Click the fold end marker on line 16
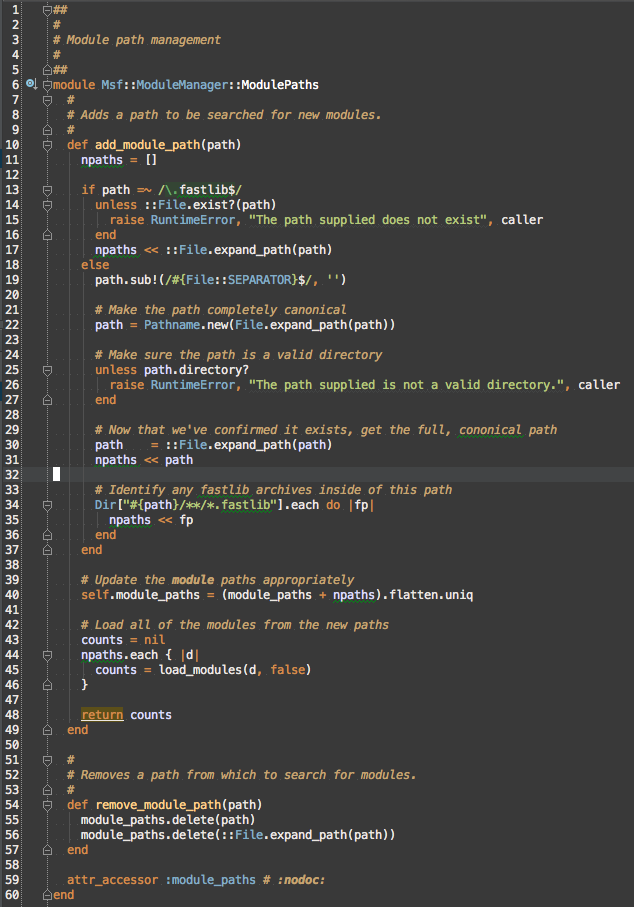Viewport: 634px width, 907px height. point(47,235)
